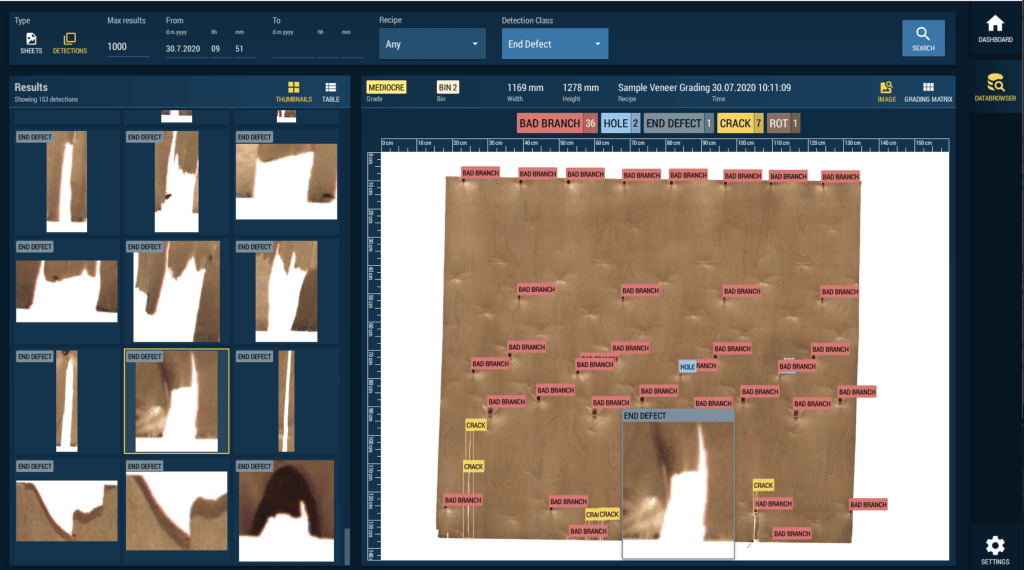Switch results to Thumbnails view
The width and height of the screenshot is (1024, 570).
click(x=294, y=91)
